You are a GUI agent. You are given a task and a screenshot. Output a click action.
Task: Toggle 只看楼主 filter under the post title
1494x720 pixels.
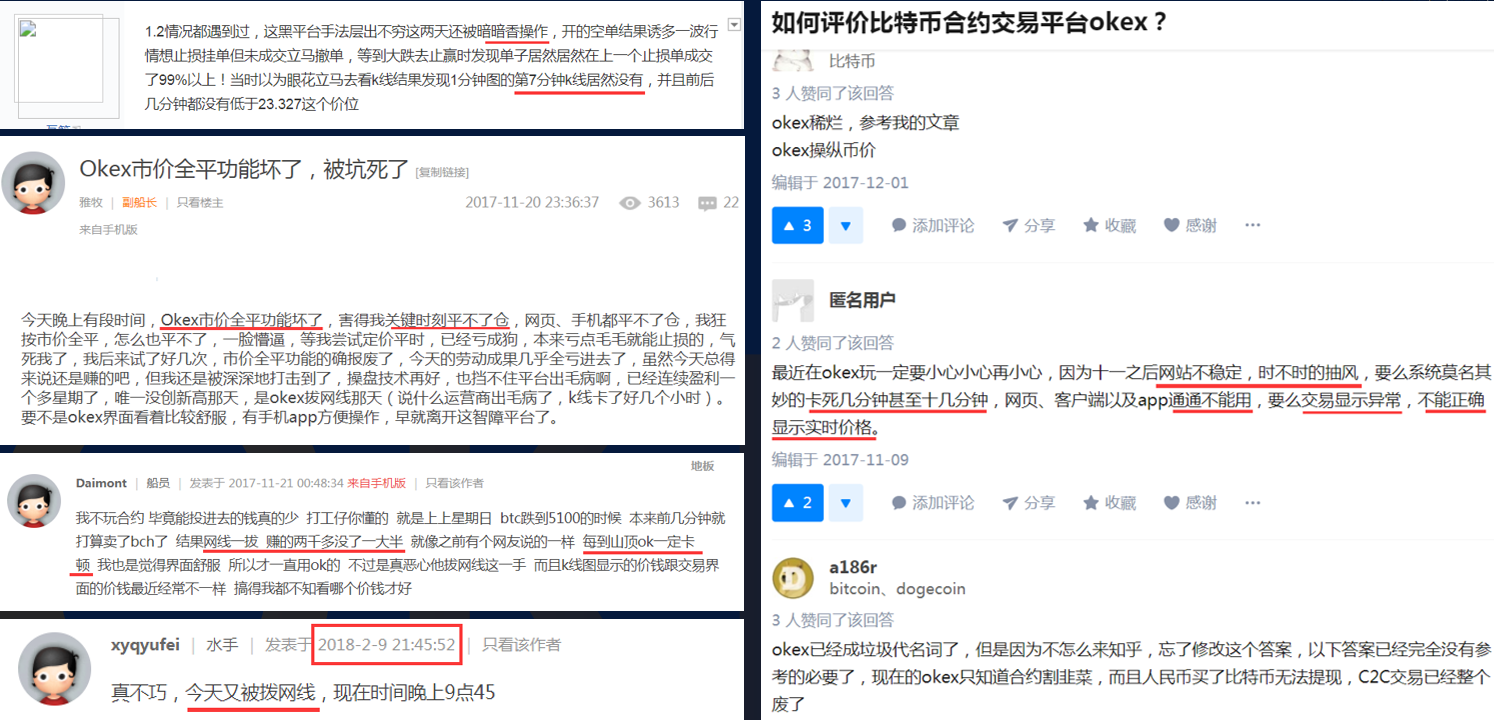(200, 202)
